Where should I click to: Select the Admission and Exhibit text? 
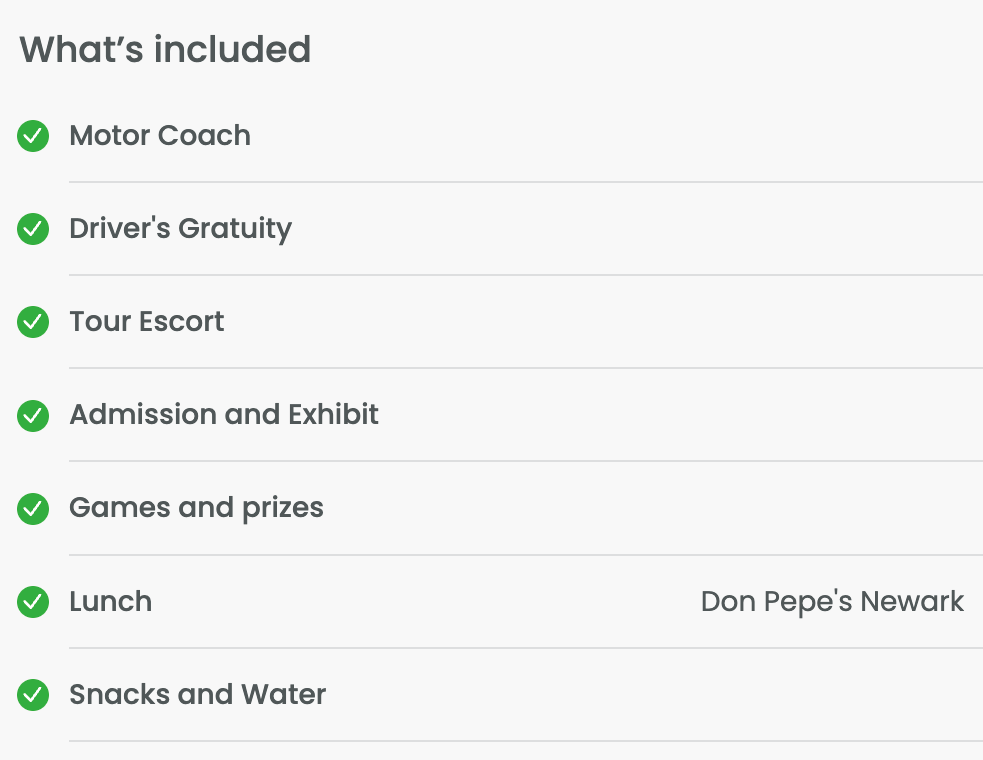point(224,414)
